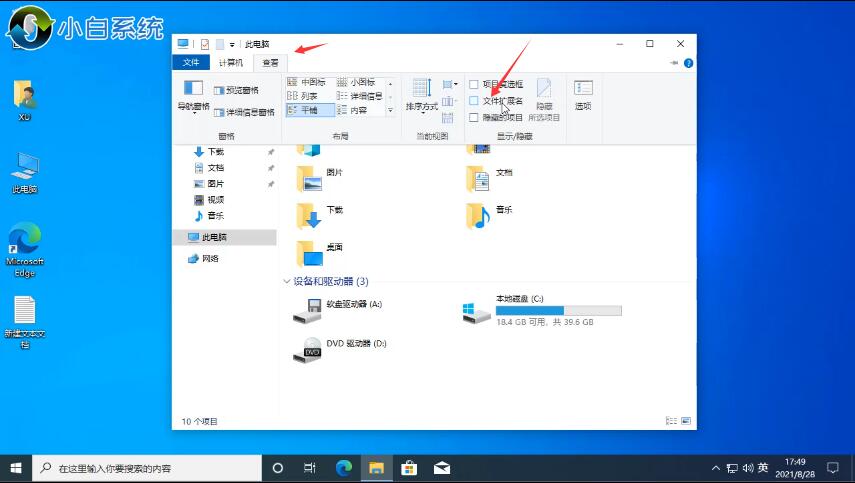The image size is (855, 483).
Task: Choose the 小图标 layout option
Action: pyautogui.click(x=356, y=82)
